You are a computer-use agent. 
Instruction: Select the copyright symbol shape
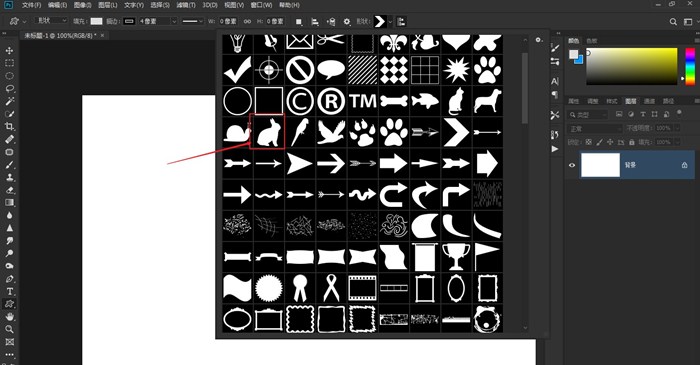[x=300, y=101]
